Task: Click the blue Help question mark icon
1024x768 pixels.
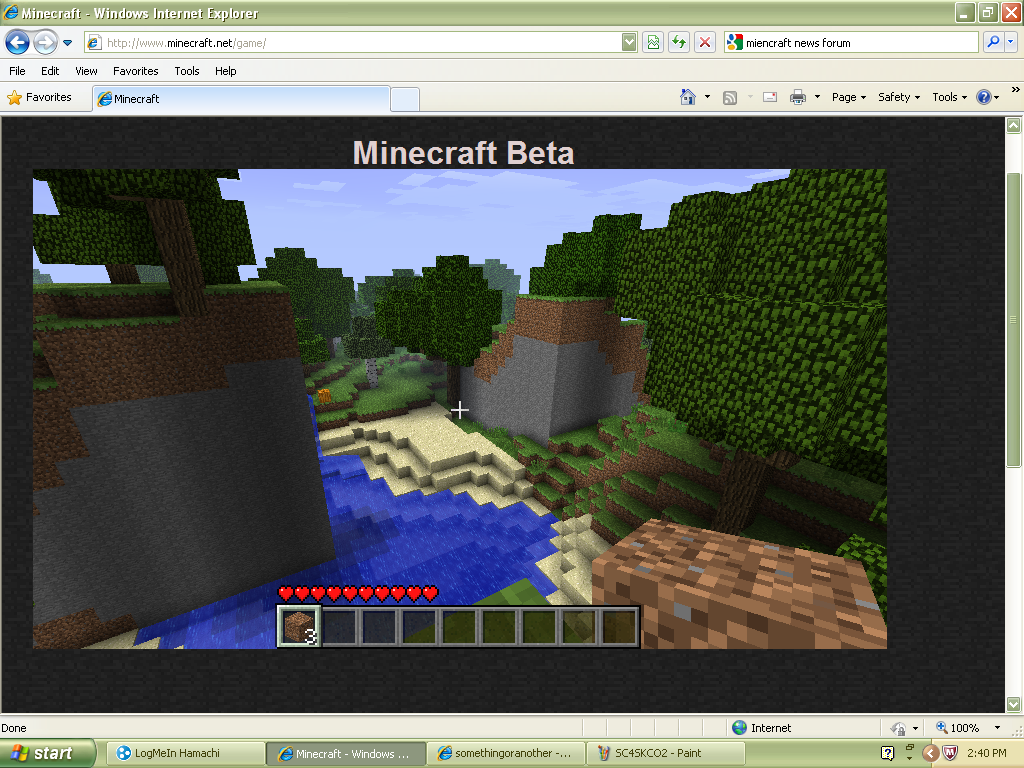Action: coord(984,97)
